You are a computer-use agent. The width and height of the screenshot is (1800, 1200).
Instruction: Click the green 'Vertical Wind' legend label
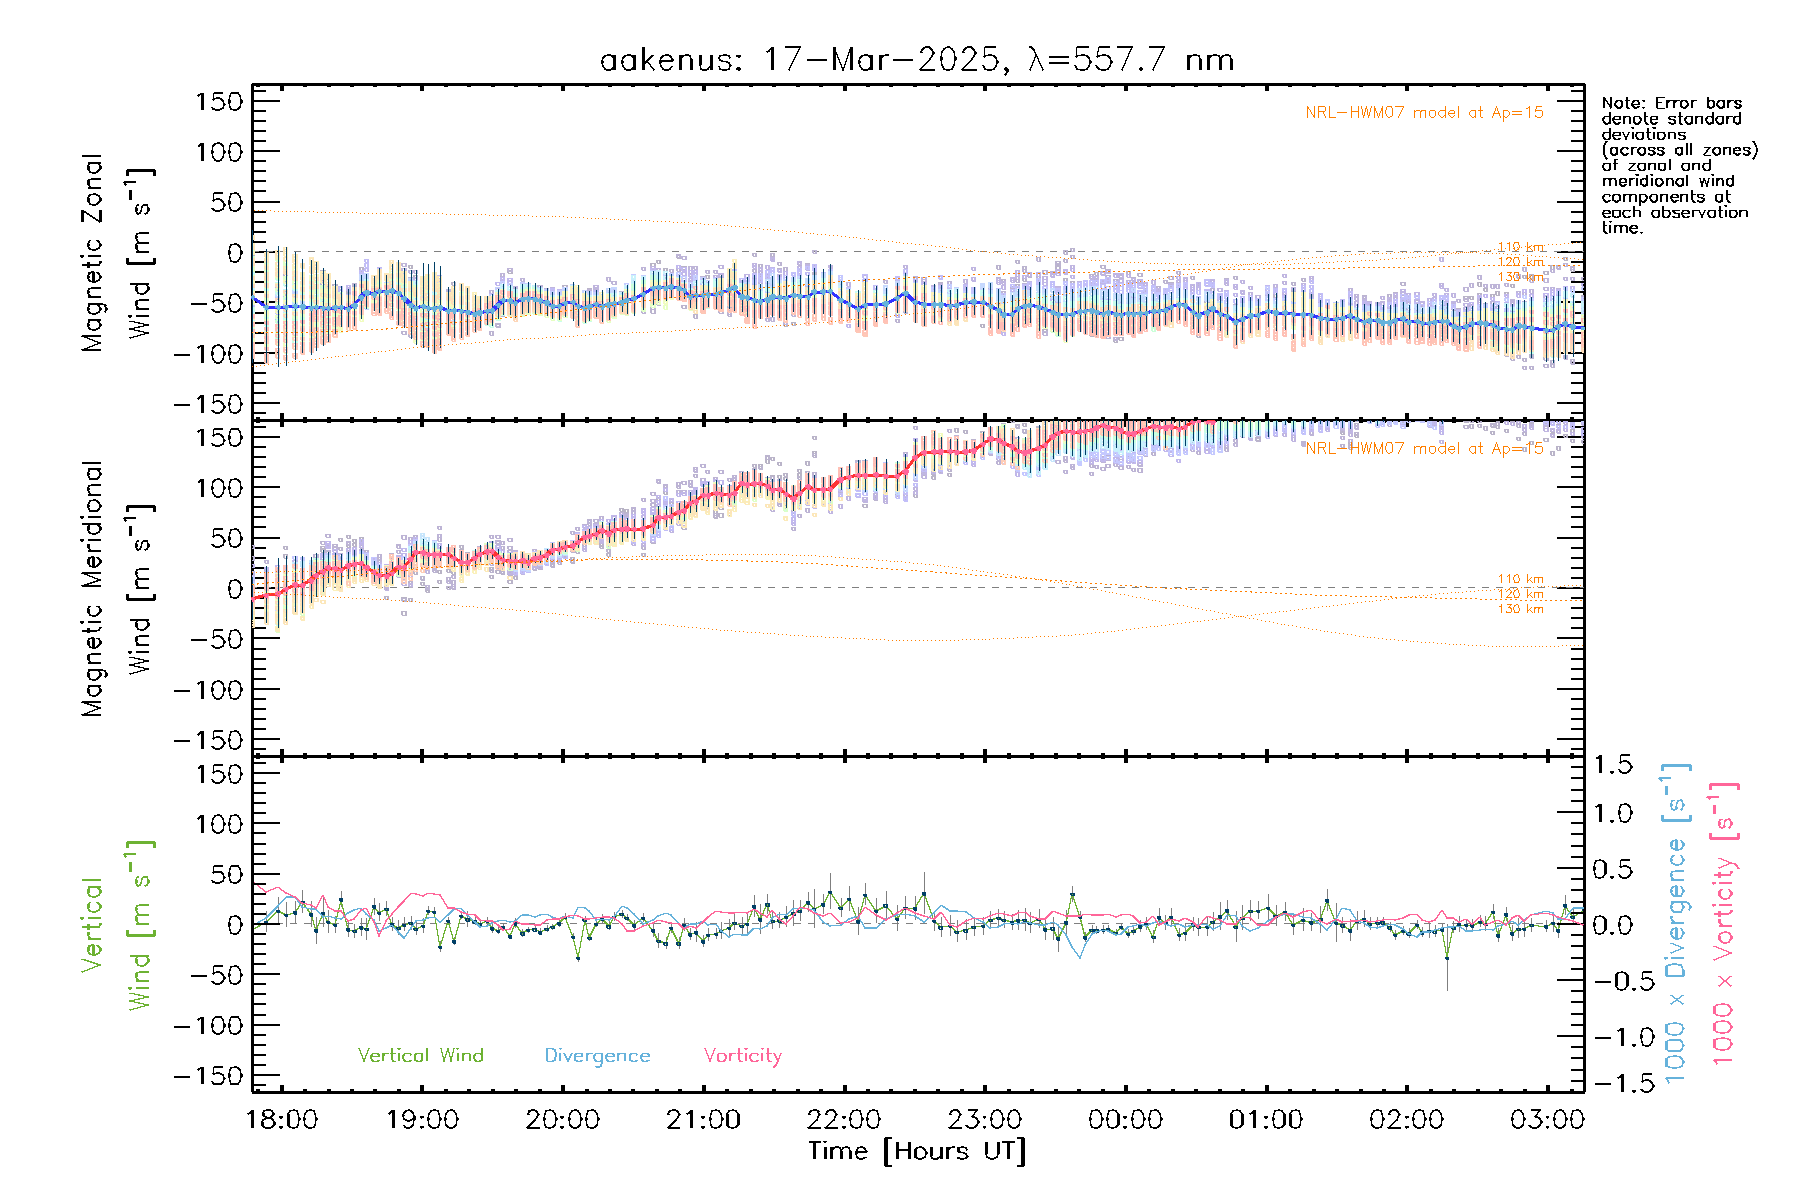(x=420, y=1056)
